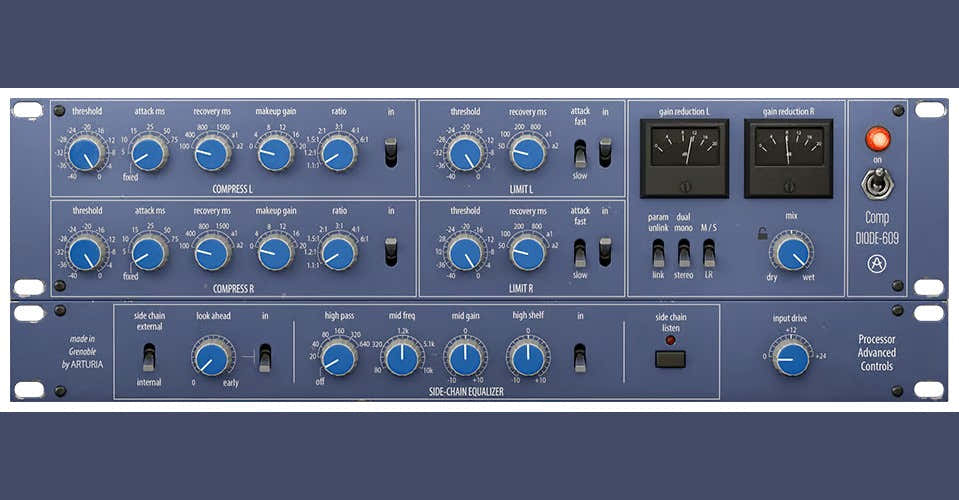Select the Compress L makeup gain knob
Screen dimensions: 959x500
tap(275, 154)
